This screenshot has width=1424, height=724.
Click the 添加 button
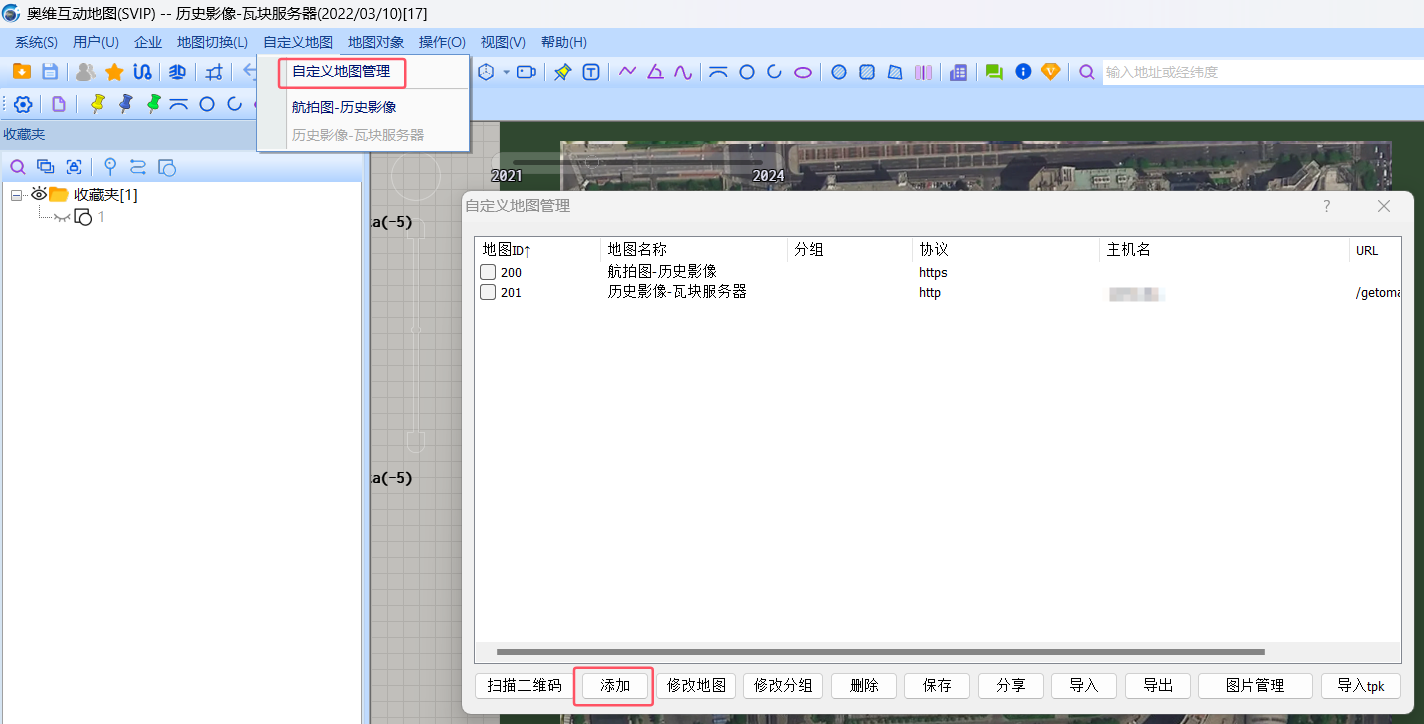tap(615, 685)
